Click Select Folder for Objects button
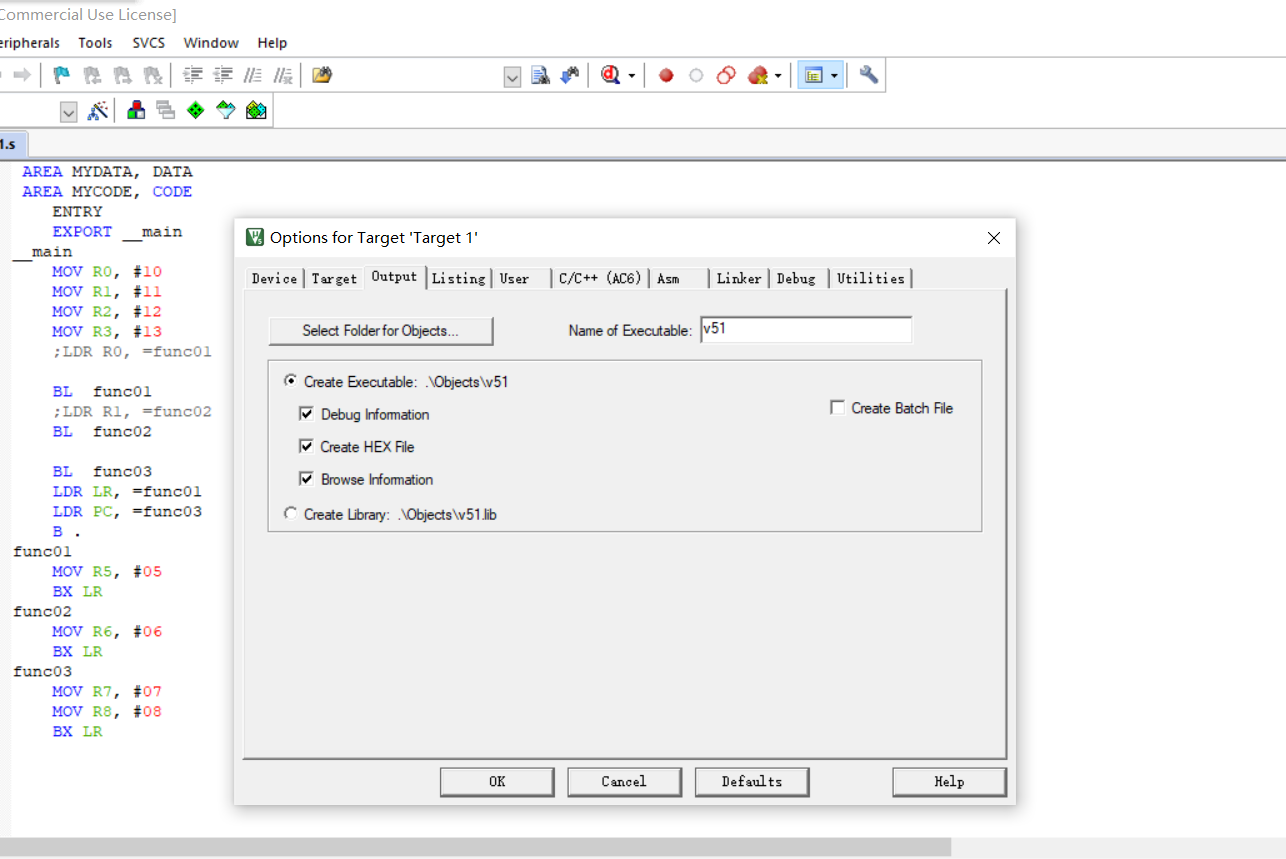The width and height of the screenshot is (1286, 859). tap(381, 331)
